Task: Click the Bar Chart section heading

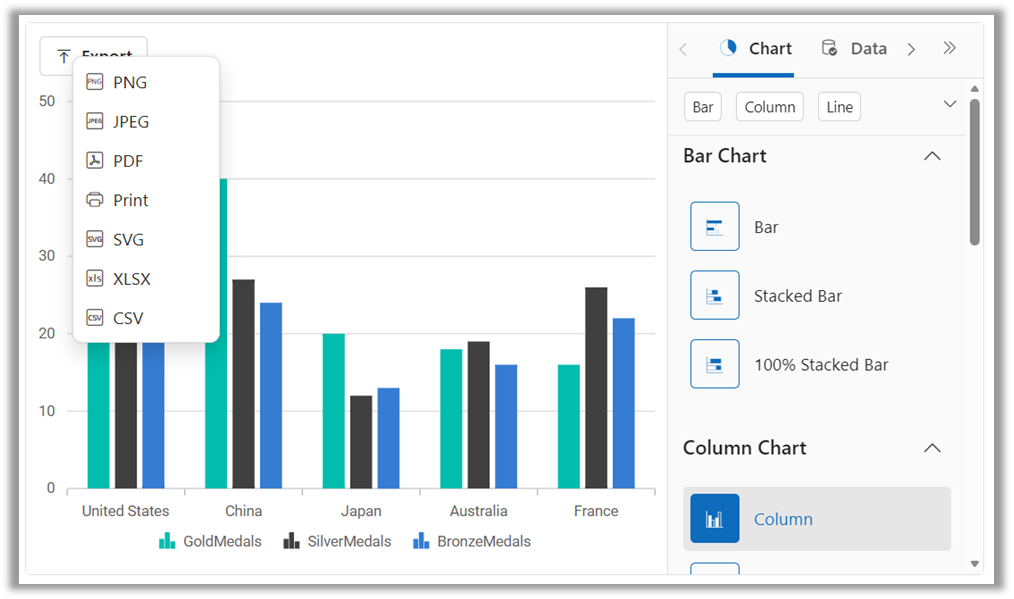Action: click(725, 156)
